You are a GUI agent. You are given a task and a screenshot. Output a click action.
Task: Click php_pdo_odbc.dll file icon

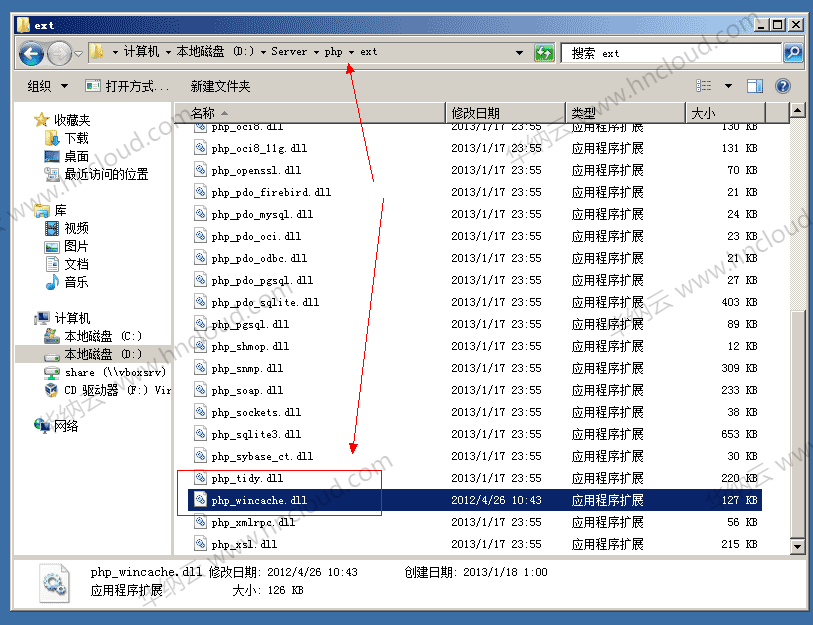pos(200,258)
